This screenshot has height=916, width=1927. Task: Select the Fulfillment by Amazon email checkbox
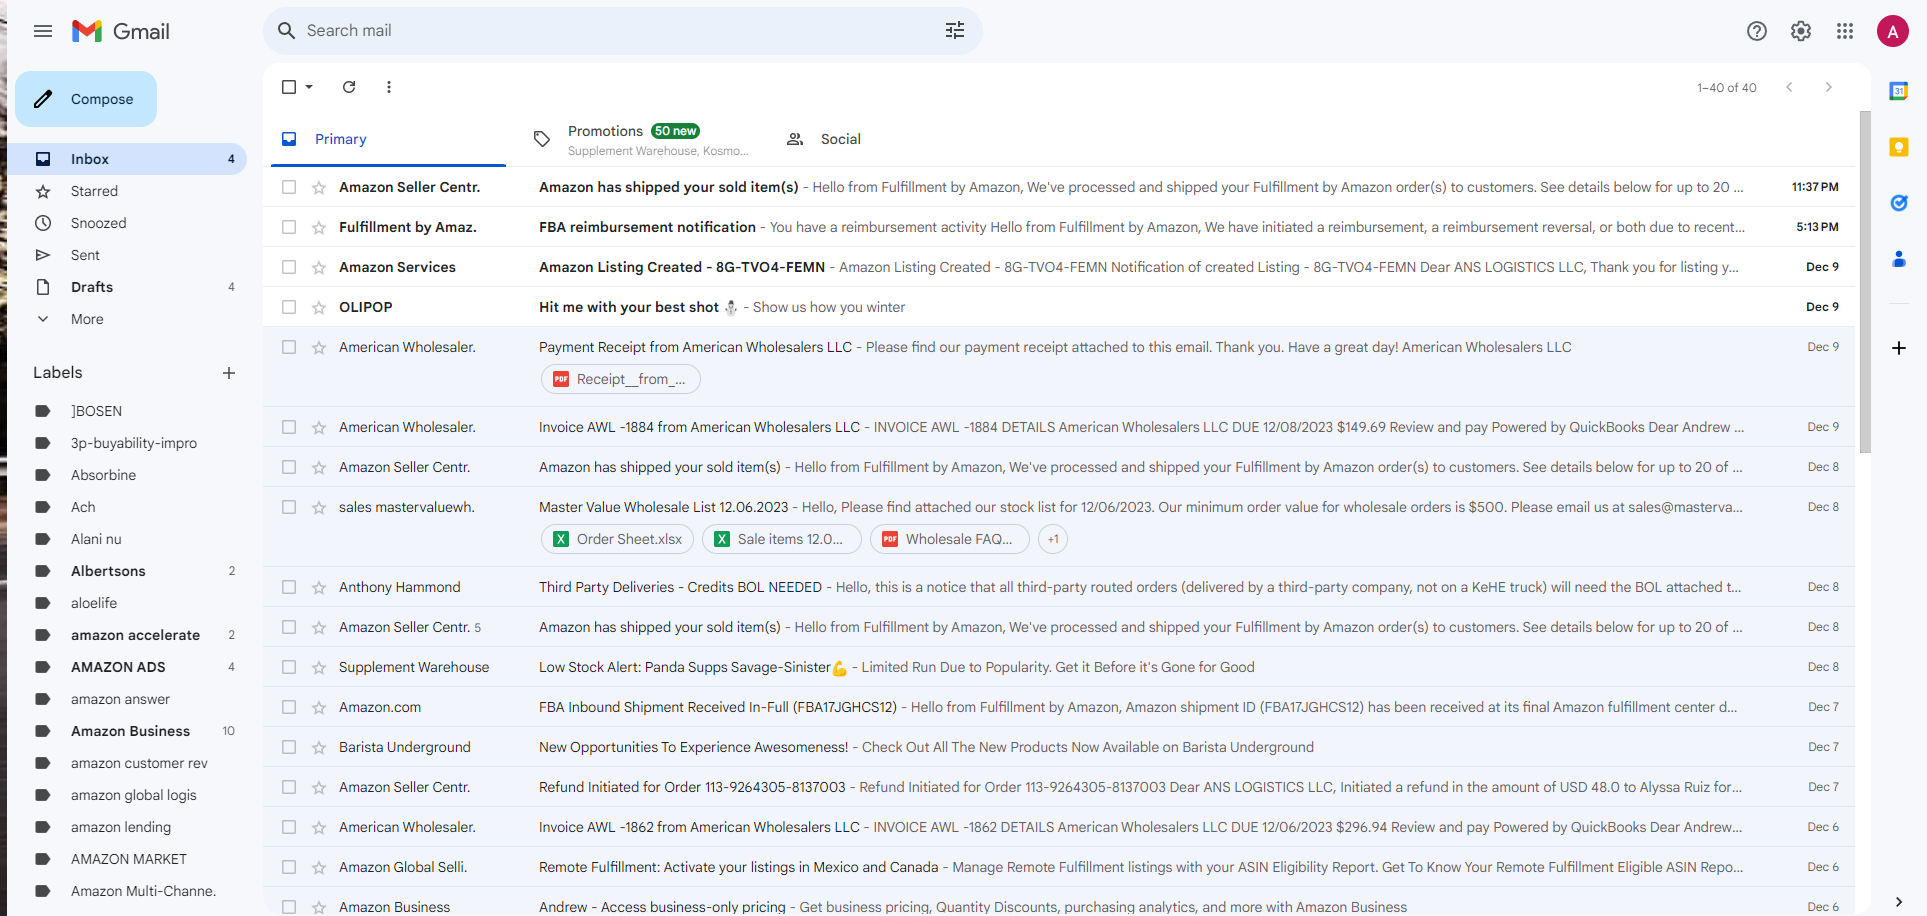(289, 227)
